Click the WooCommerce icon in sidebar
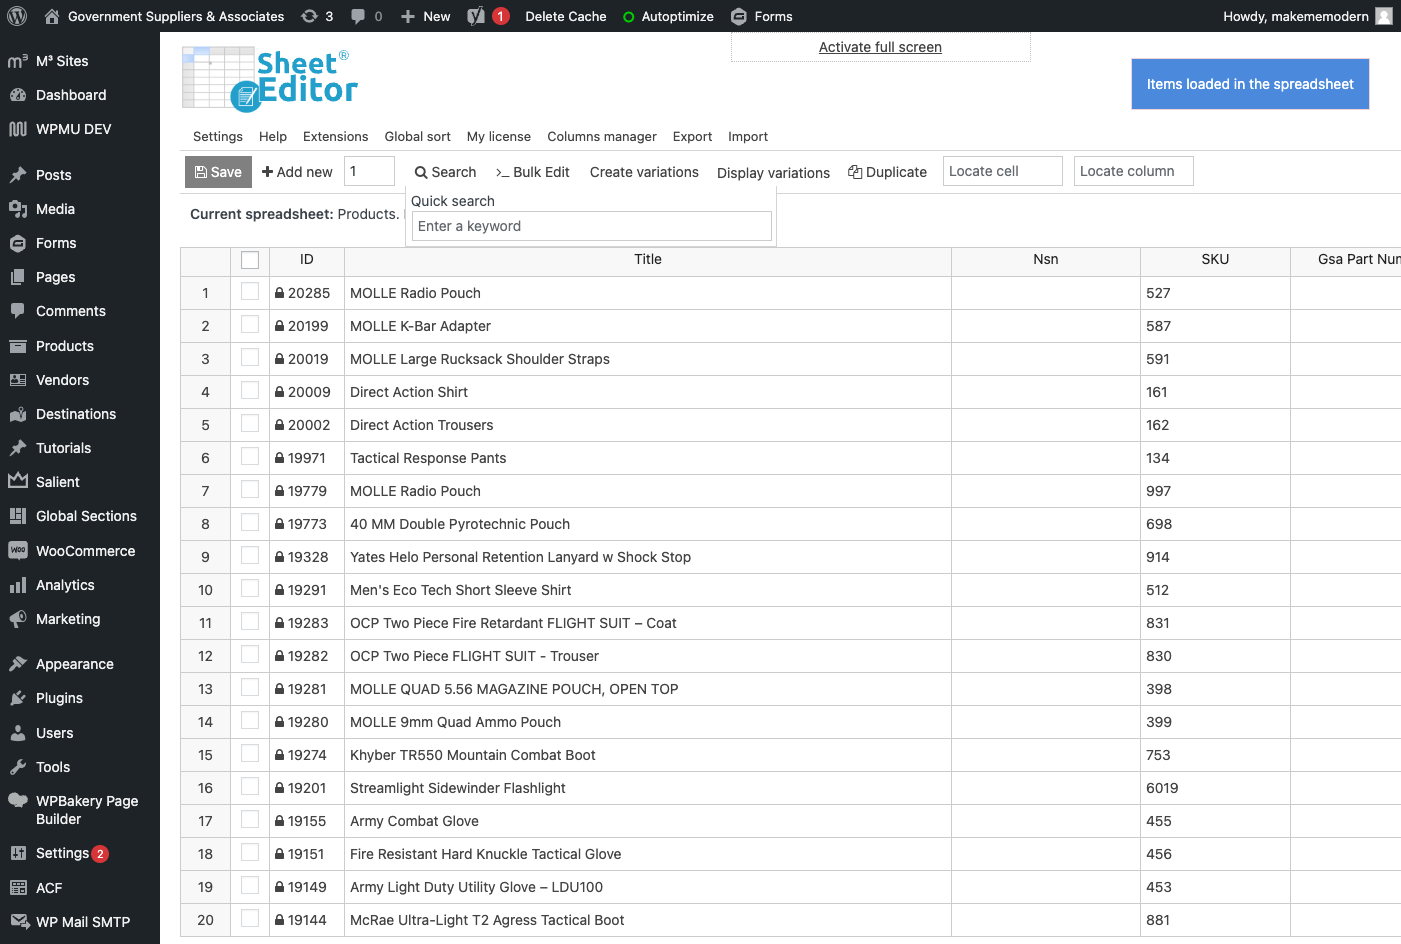Viewport: 1401px width, 944px height. [x=18, y=551]
